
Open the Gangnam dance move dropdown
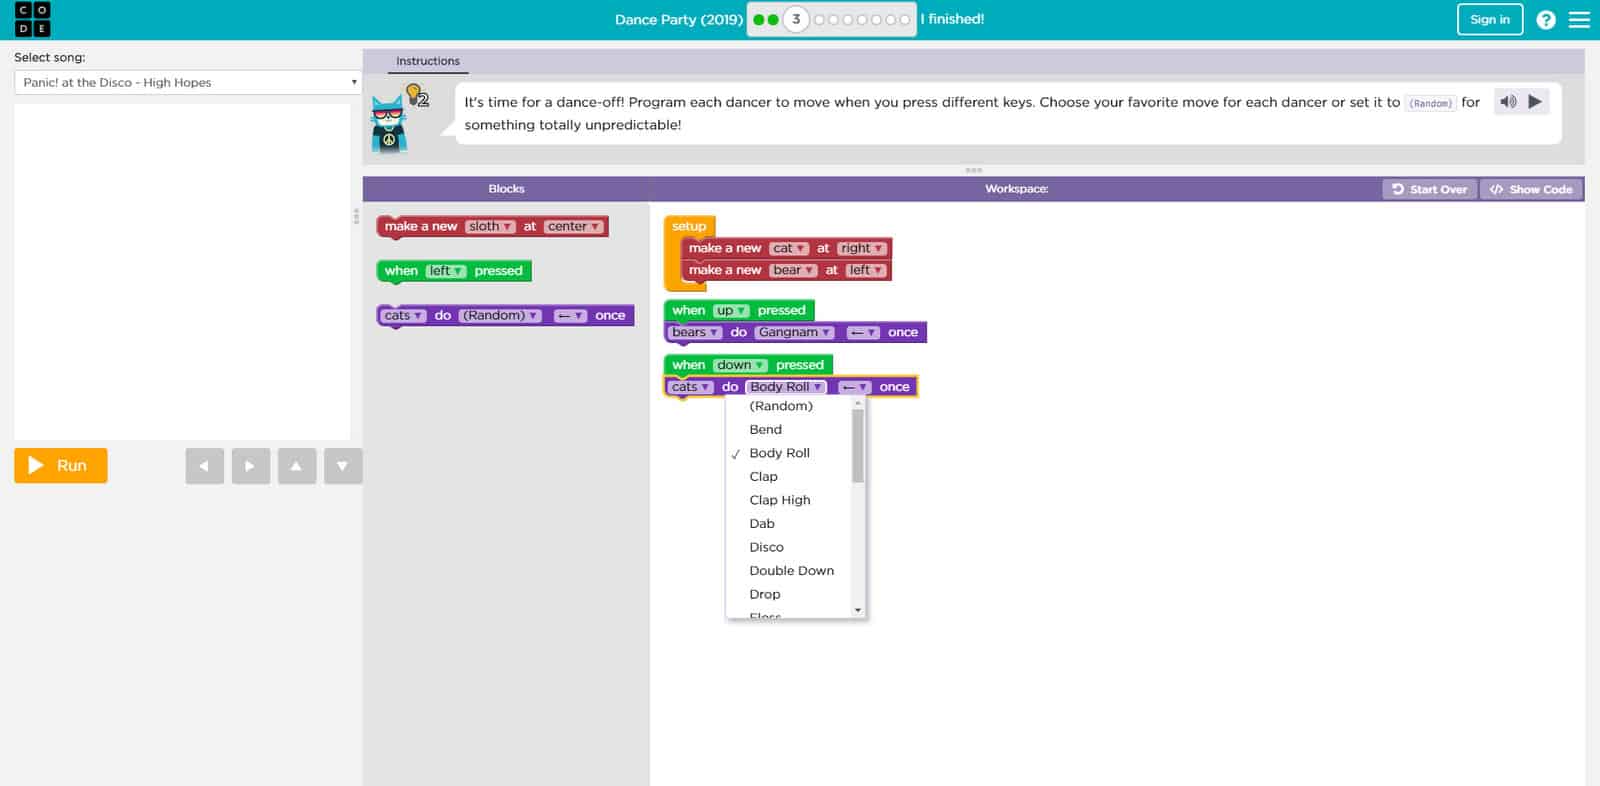(x=794, y=332)
